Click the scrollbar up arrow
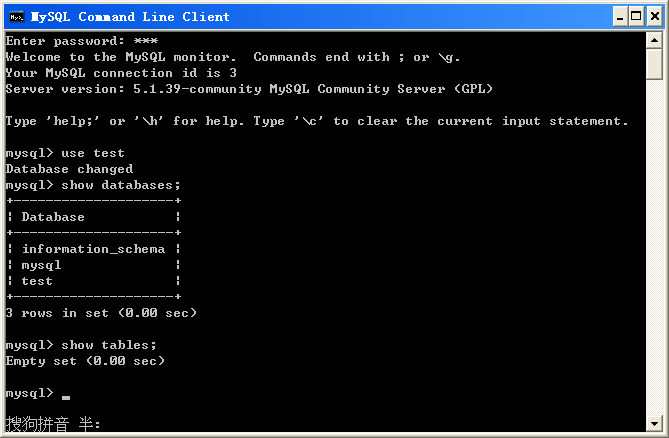669x438 pixels. (x=654, y=41)
